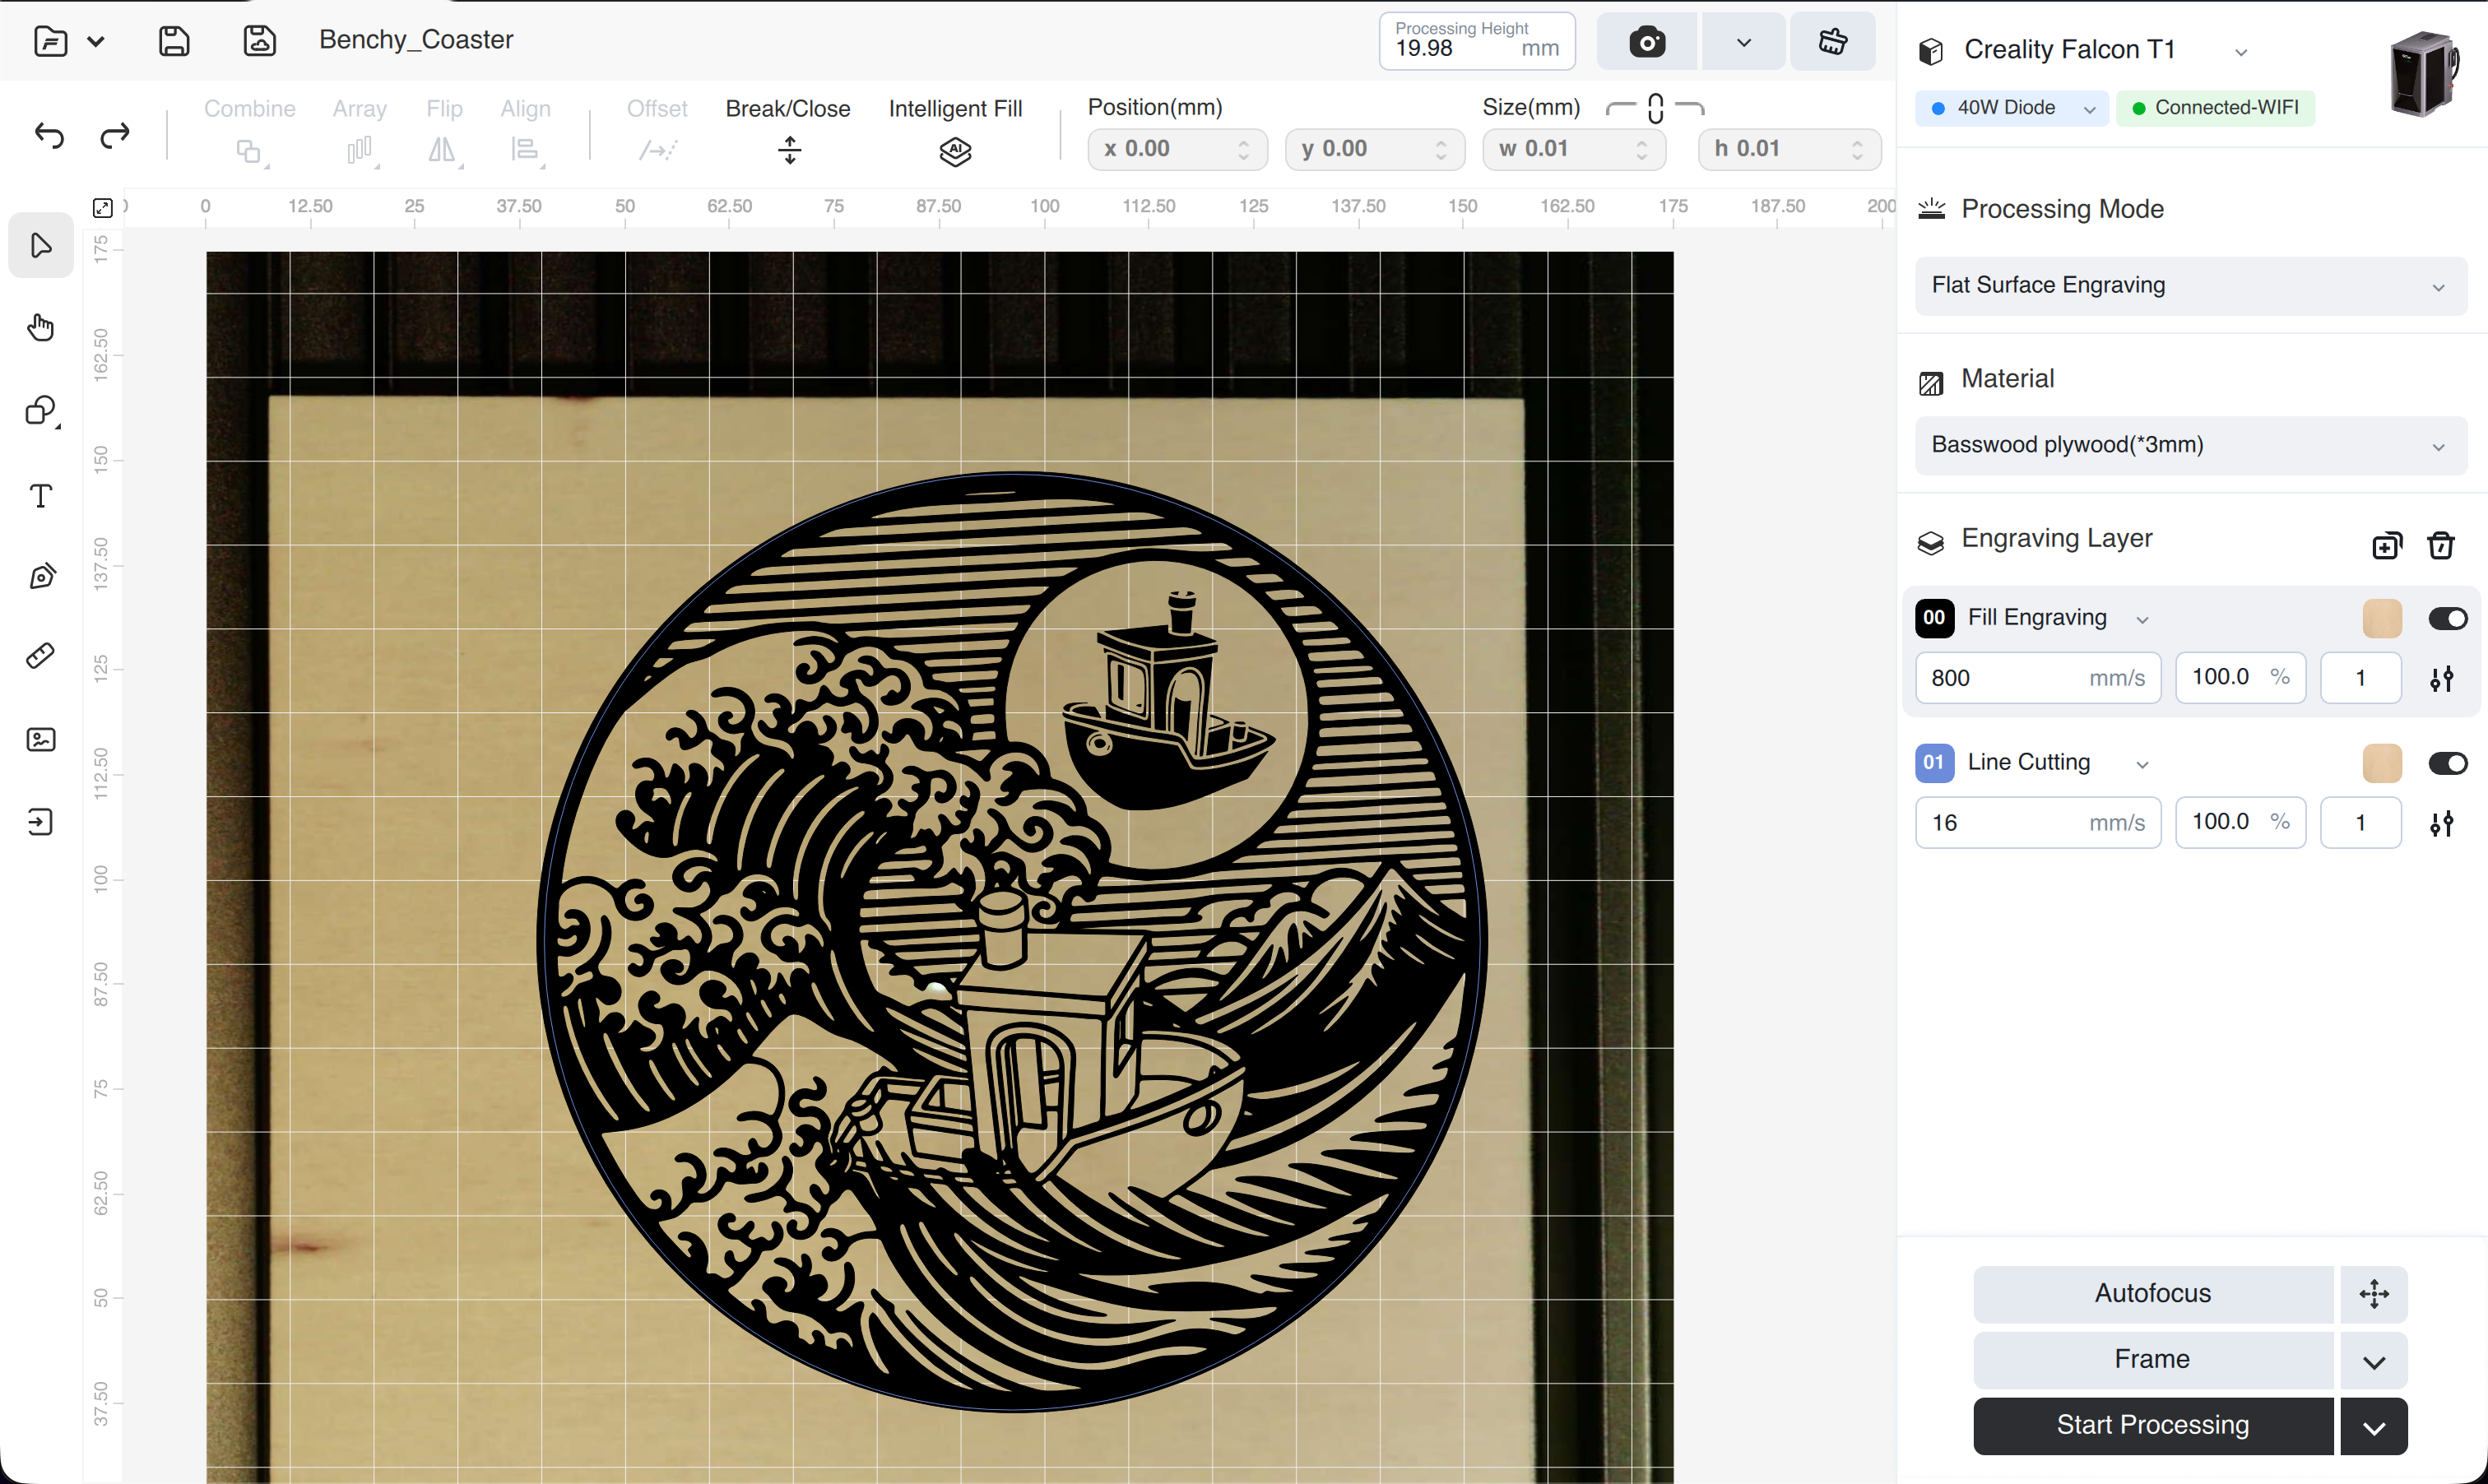Open the camera options dropdown

pyautogui.click(x=1743, y=42)
